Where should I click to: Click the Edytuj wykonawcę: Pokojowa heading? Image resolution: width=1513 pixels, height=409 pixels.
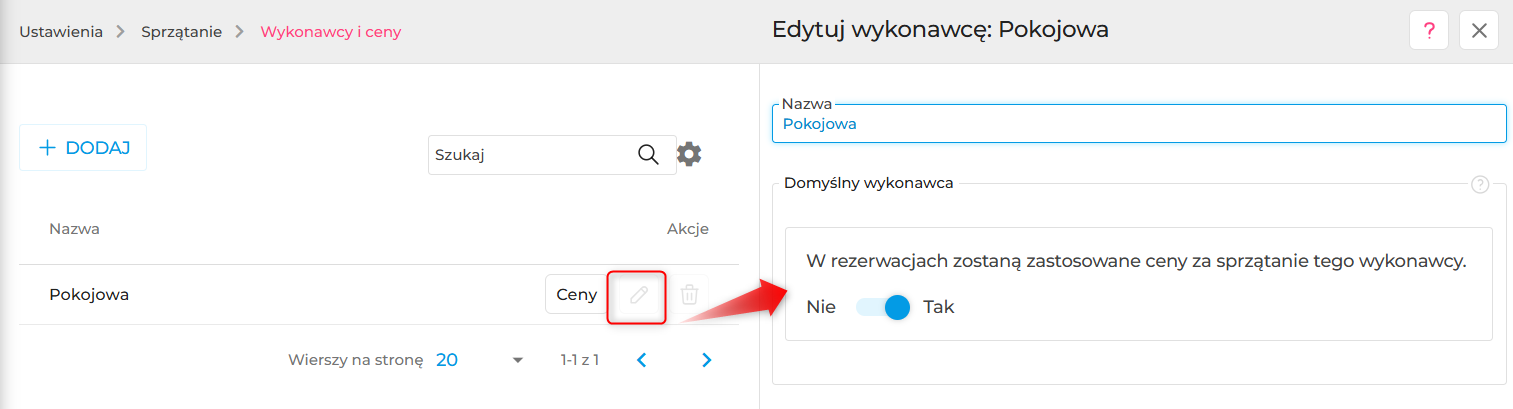940,31
